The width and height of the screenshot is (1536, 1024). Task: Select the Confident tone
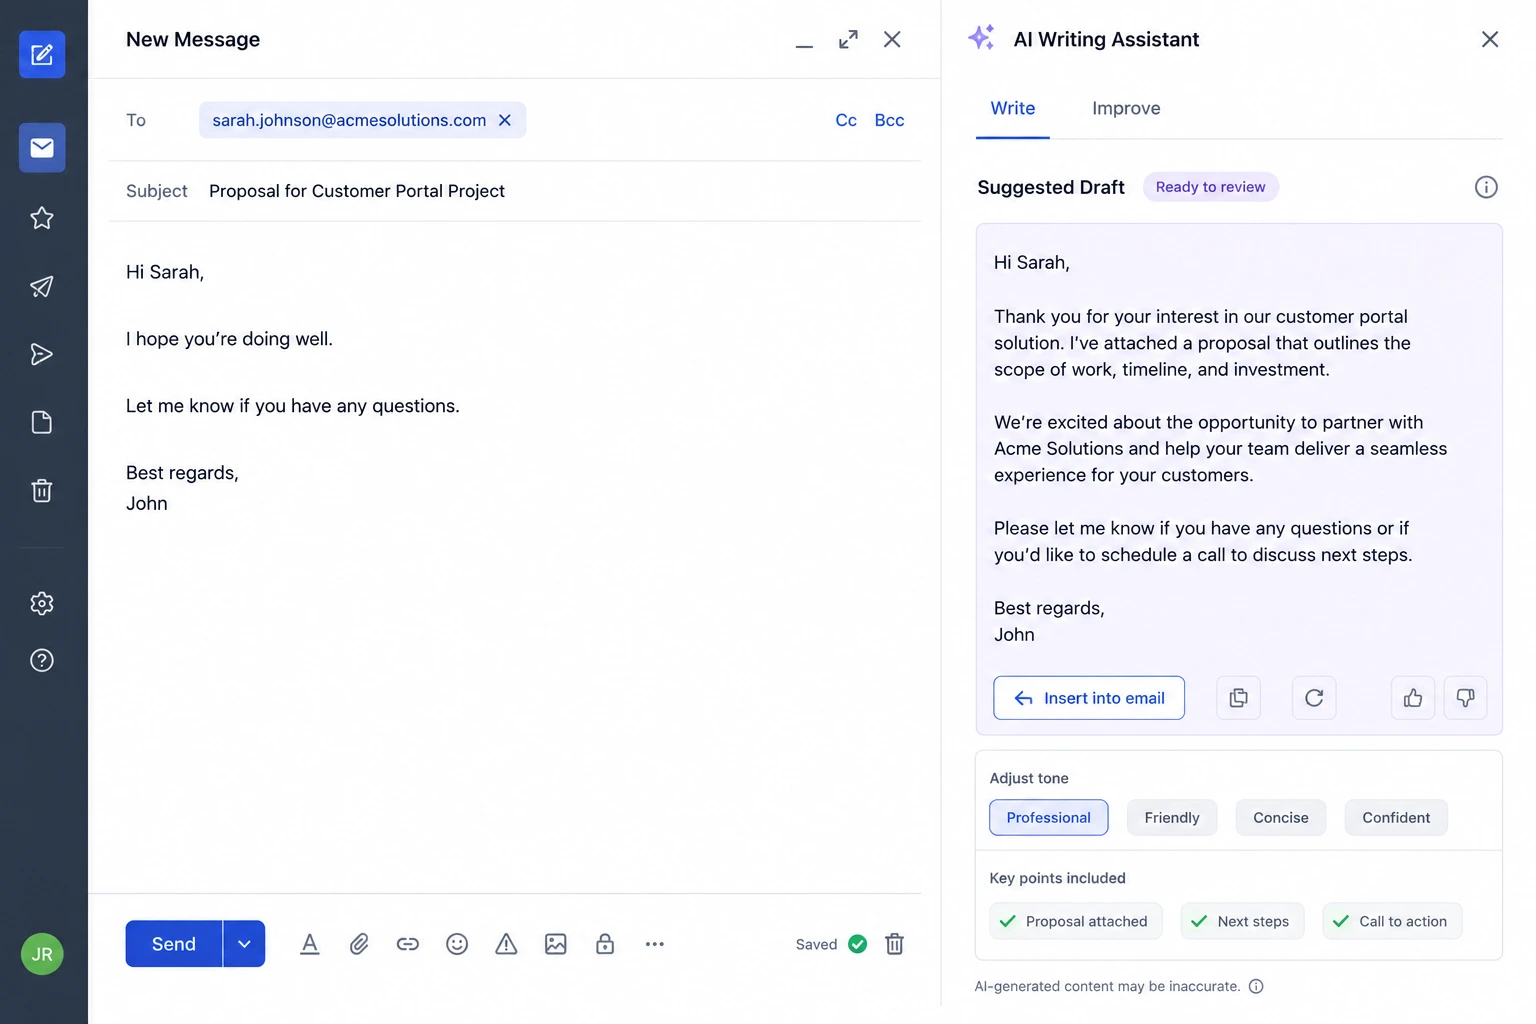pos(1396,818)
